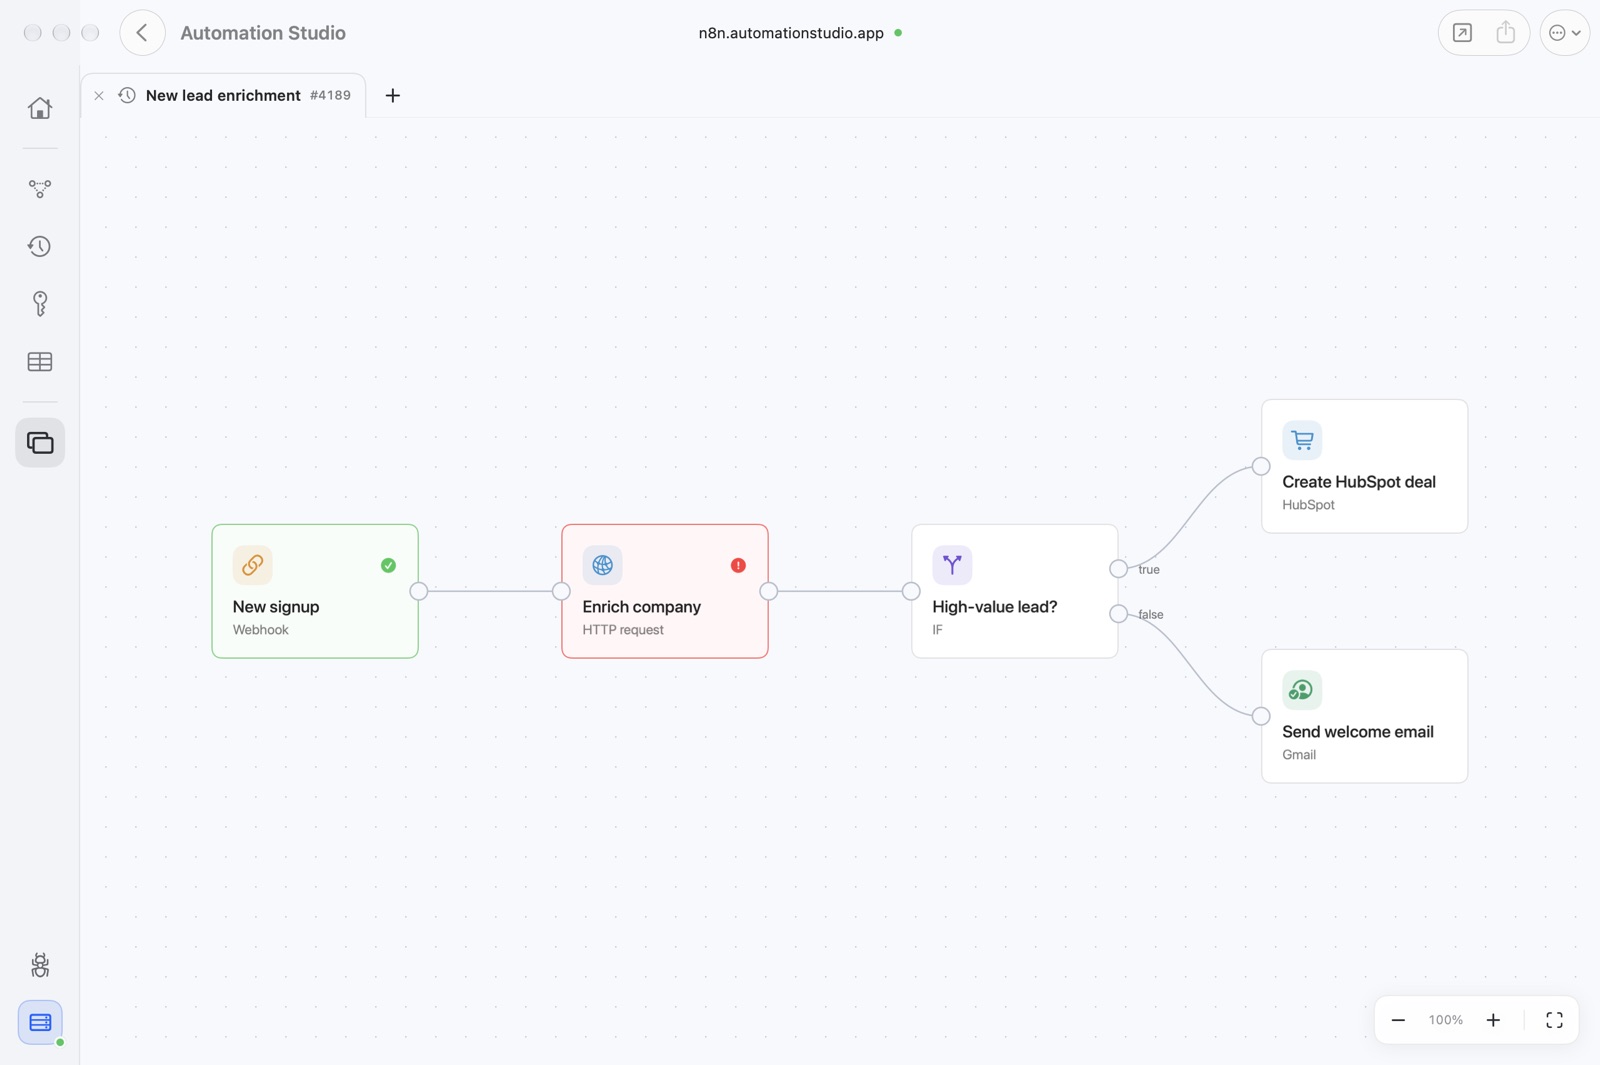The image size is (1600, 1065).
Task: Zoom in with the plus button
Action: [1493, 1020]
